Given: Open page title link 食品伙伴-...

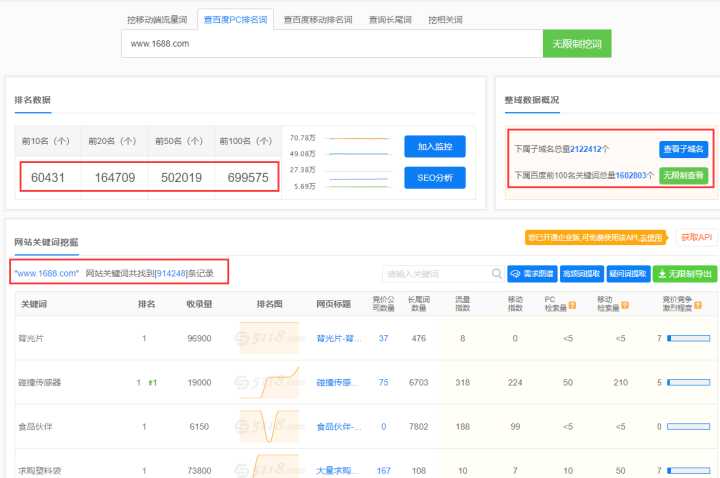Looking at the screenshot, I should tap(338, 427).
